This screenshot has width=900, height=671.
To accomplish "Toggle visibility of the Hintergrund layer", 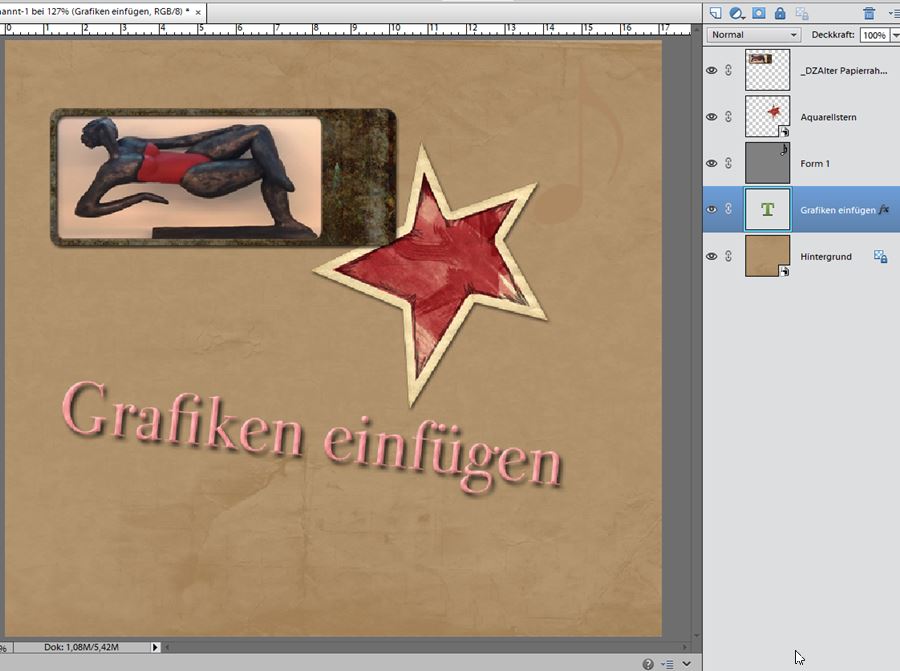I will click(x=712, y=257).
